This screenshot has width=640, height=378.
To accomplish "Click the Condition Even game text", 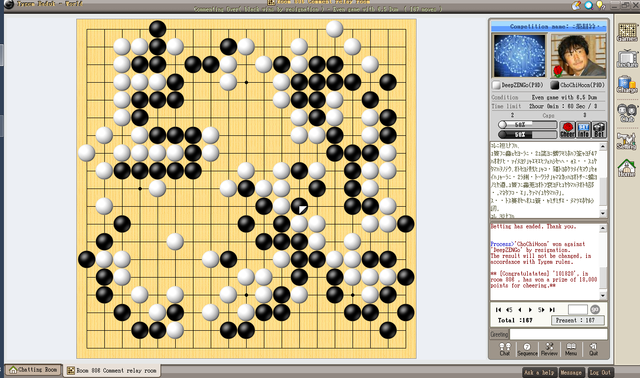I will tap(564, 98).
